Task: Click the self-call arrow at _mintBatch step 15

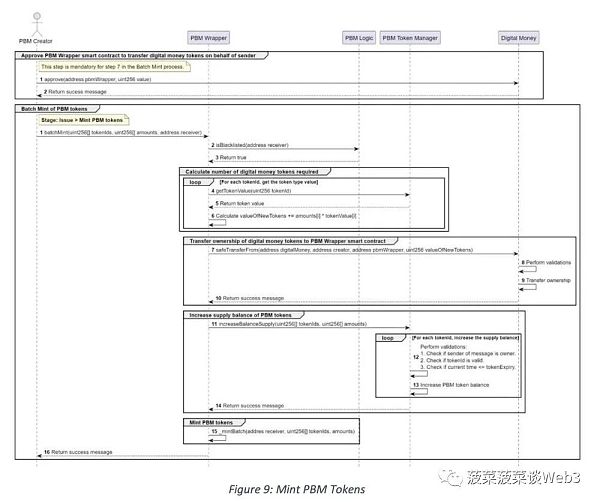Action: (x=214, y=436)
